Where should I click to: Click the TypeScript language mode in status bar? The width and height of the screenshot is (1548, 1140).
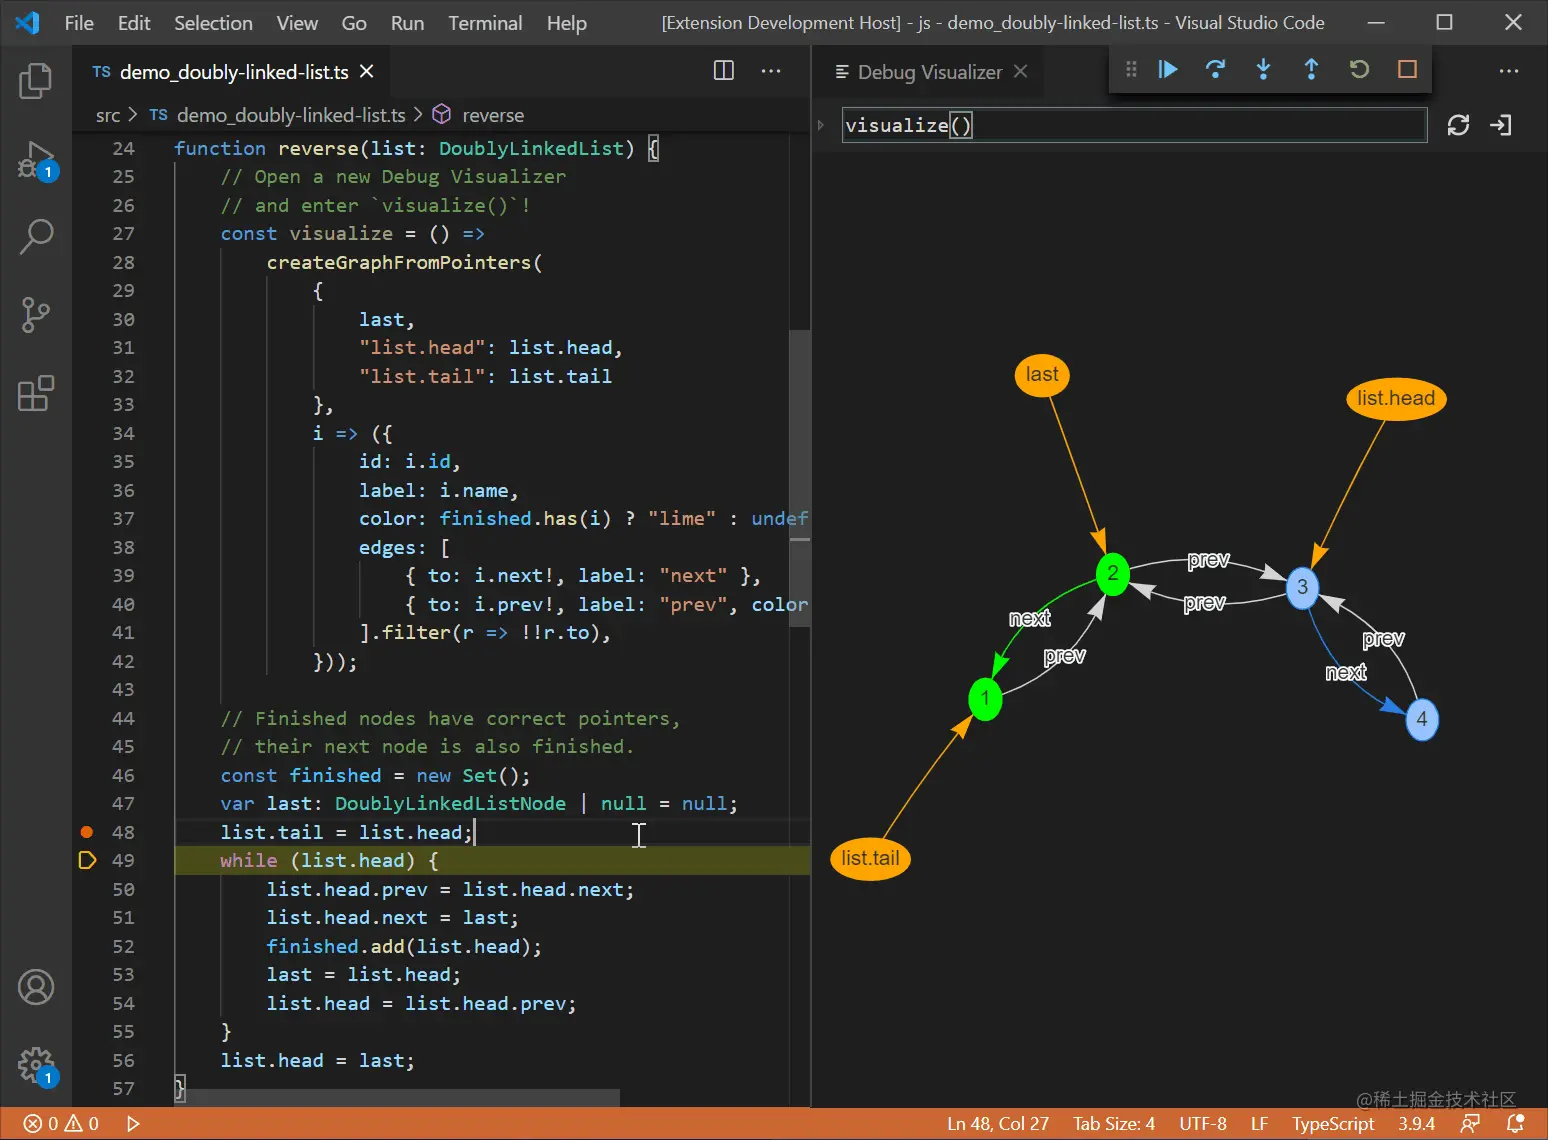tap(1332, 1123)
